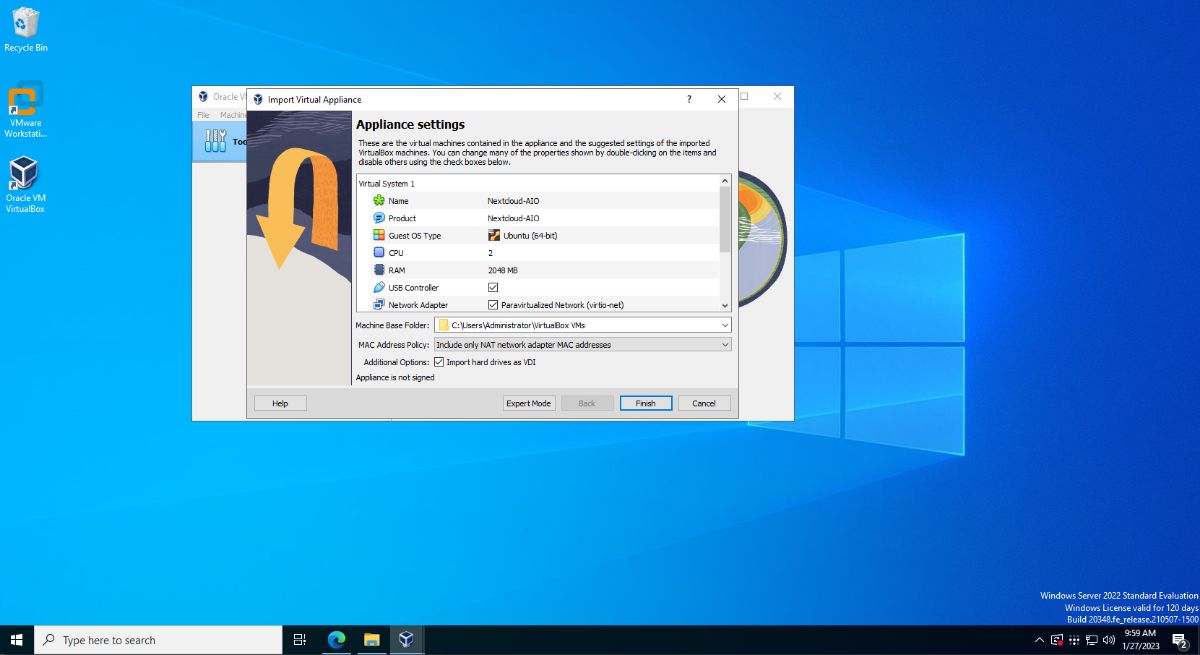Click the USB Controller icon

379,288
